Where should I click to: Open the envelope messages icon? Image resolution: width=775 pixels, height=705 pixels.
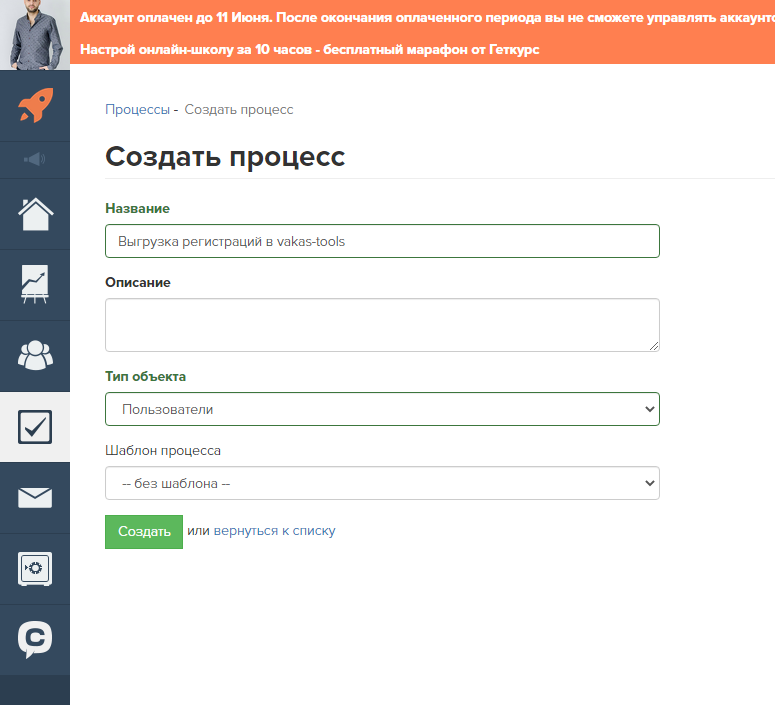(x=35, y=497)
